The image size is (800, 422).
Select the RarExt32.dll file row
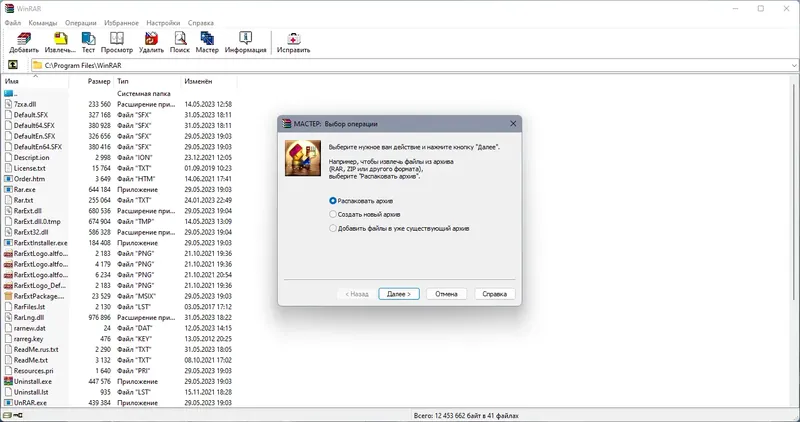pos(118,232)
